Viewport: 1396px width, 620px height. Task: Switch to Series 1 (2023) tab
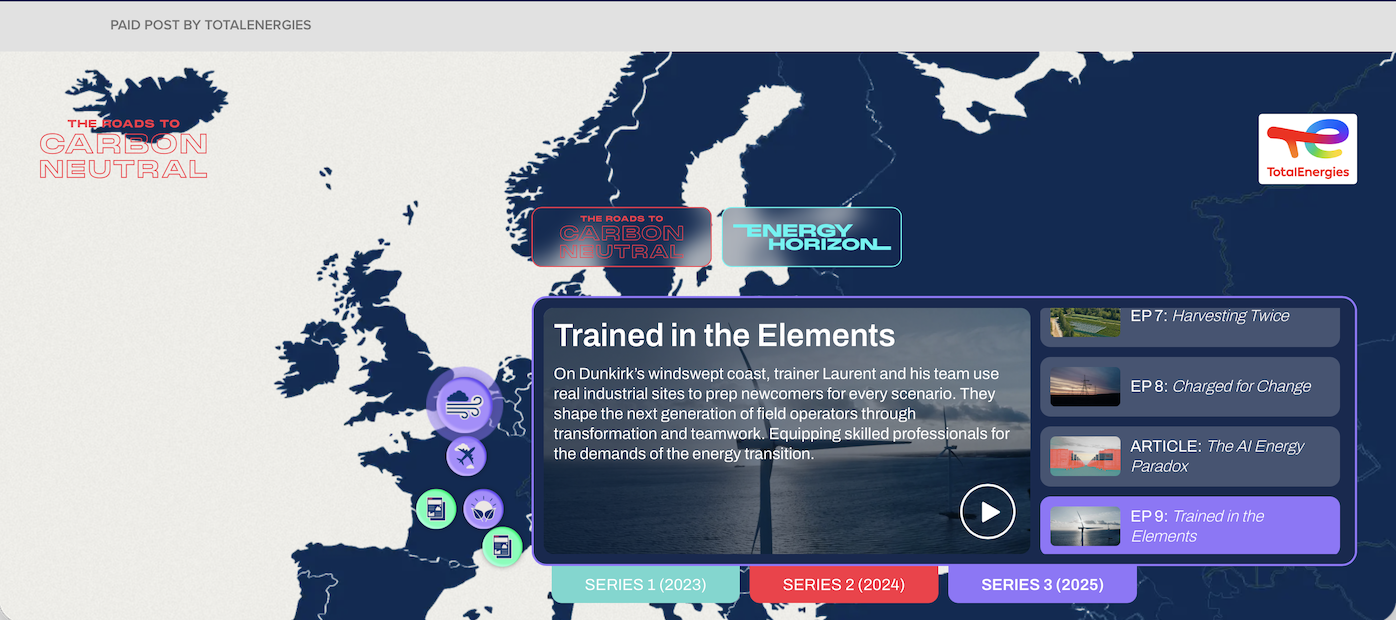click(x=645, y=584)
